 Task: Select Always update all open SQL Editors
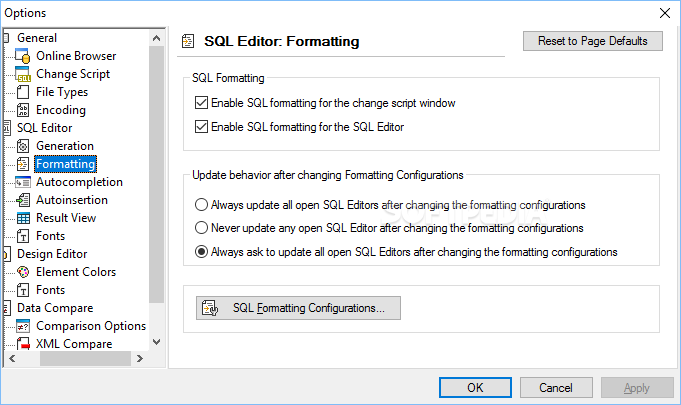click(x=201, y=204)
